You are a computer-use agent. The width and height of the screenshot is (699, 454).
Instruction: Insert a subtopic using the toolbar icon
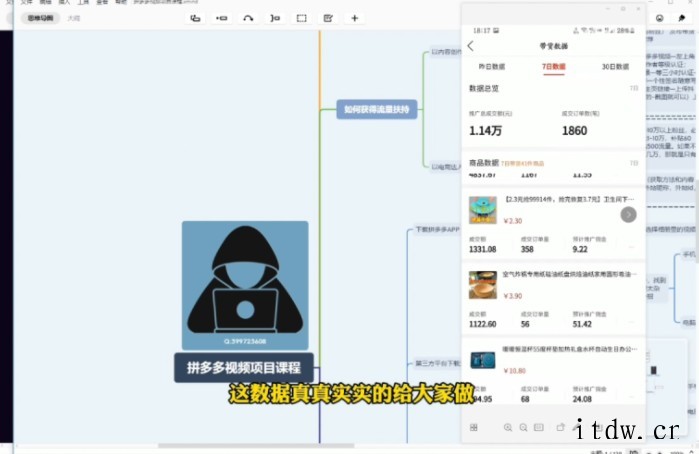pyautogui.click(x=222, y=18)
